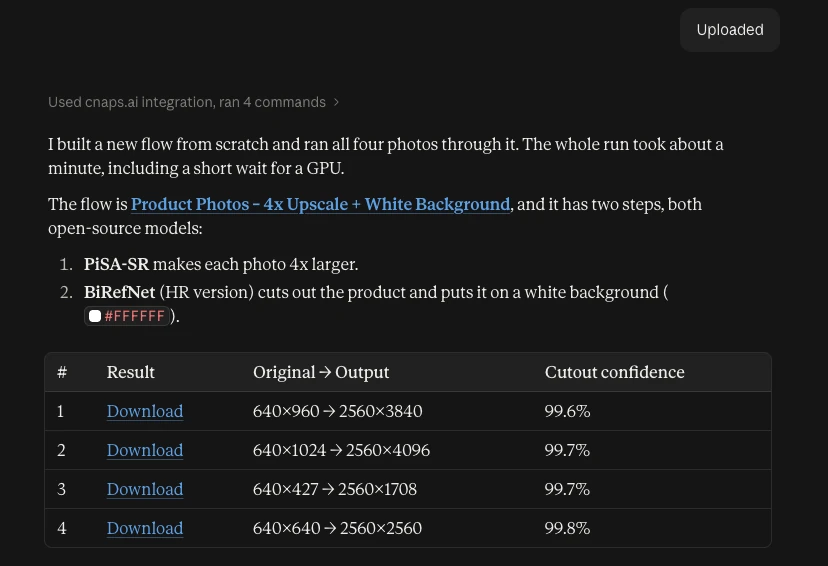Open the Product Photos – 4x Upscale + White Background link
828x566 pixels.
321,204
